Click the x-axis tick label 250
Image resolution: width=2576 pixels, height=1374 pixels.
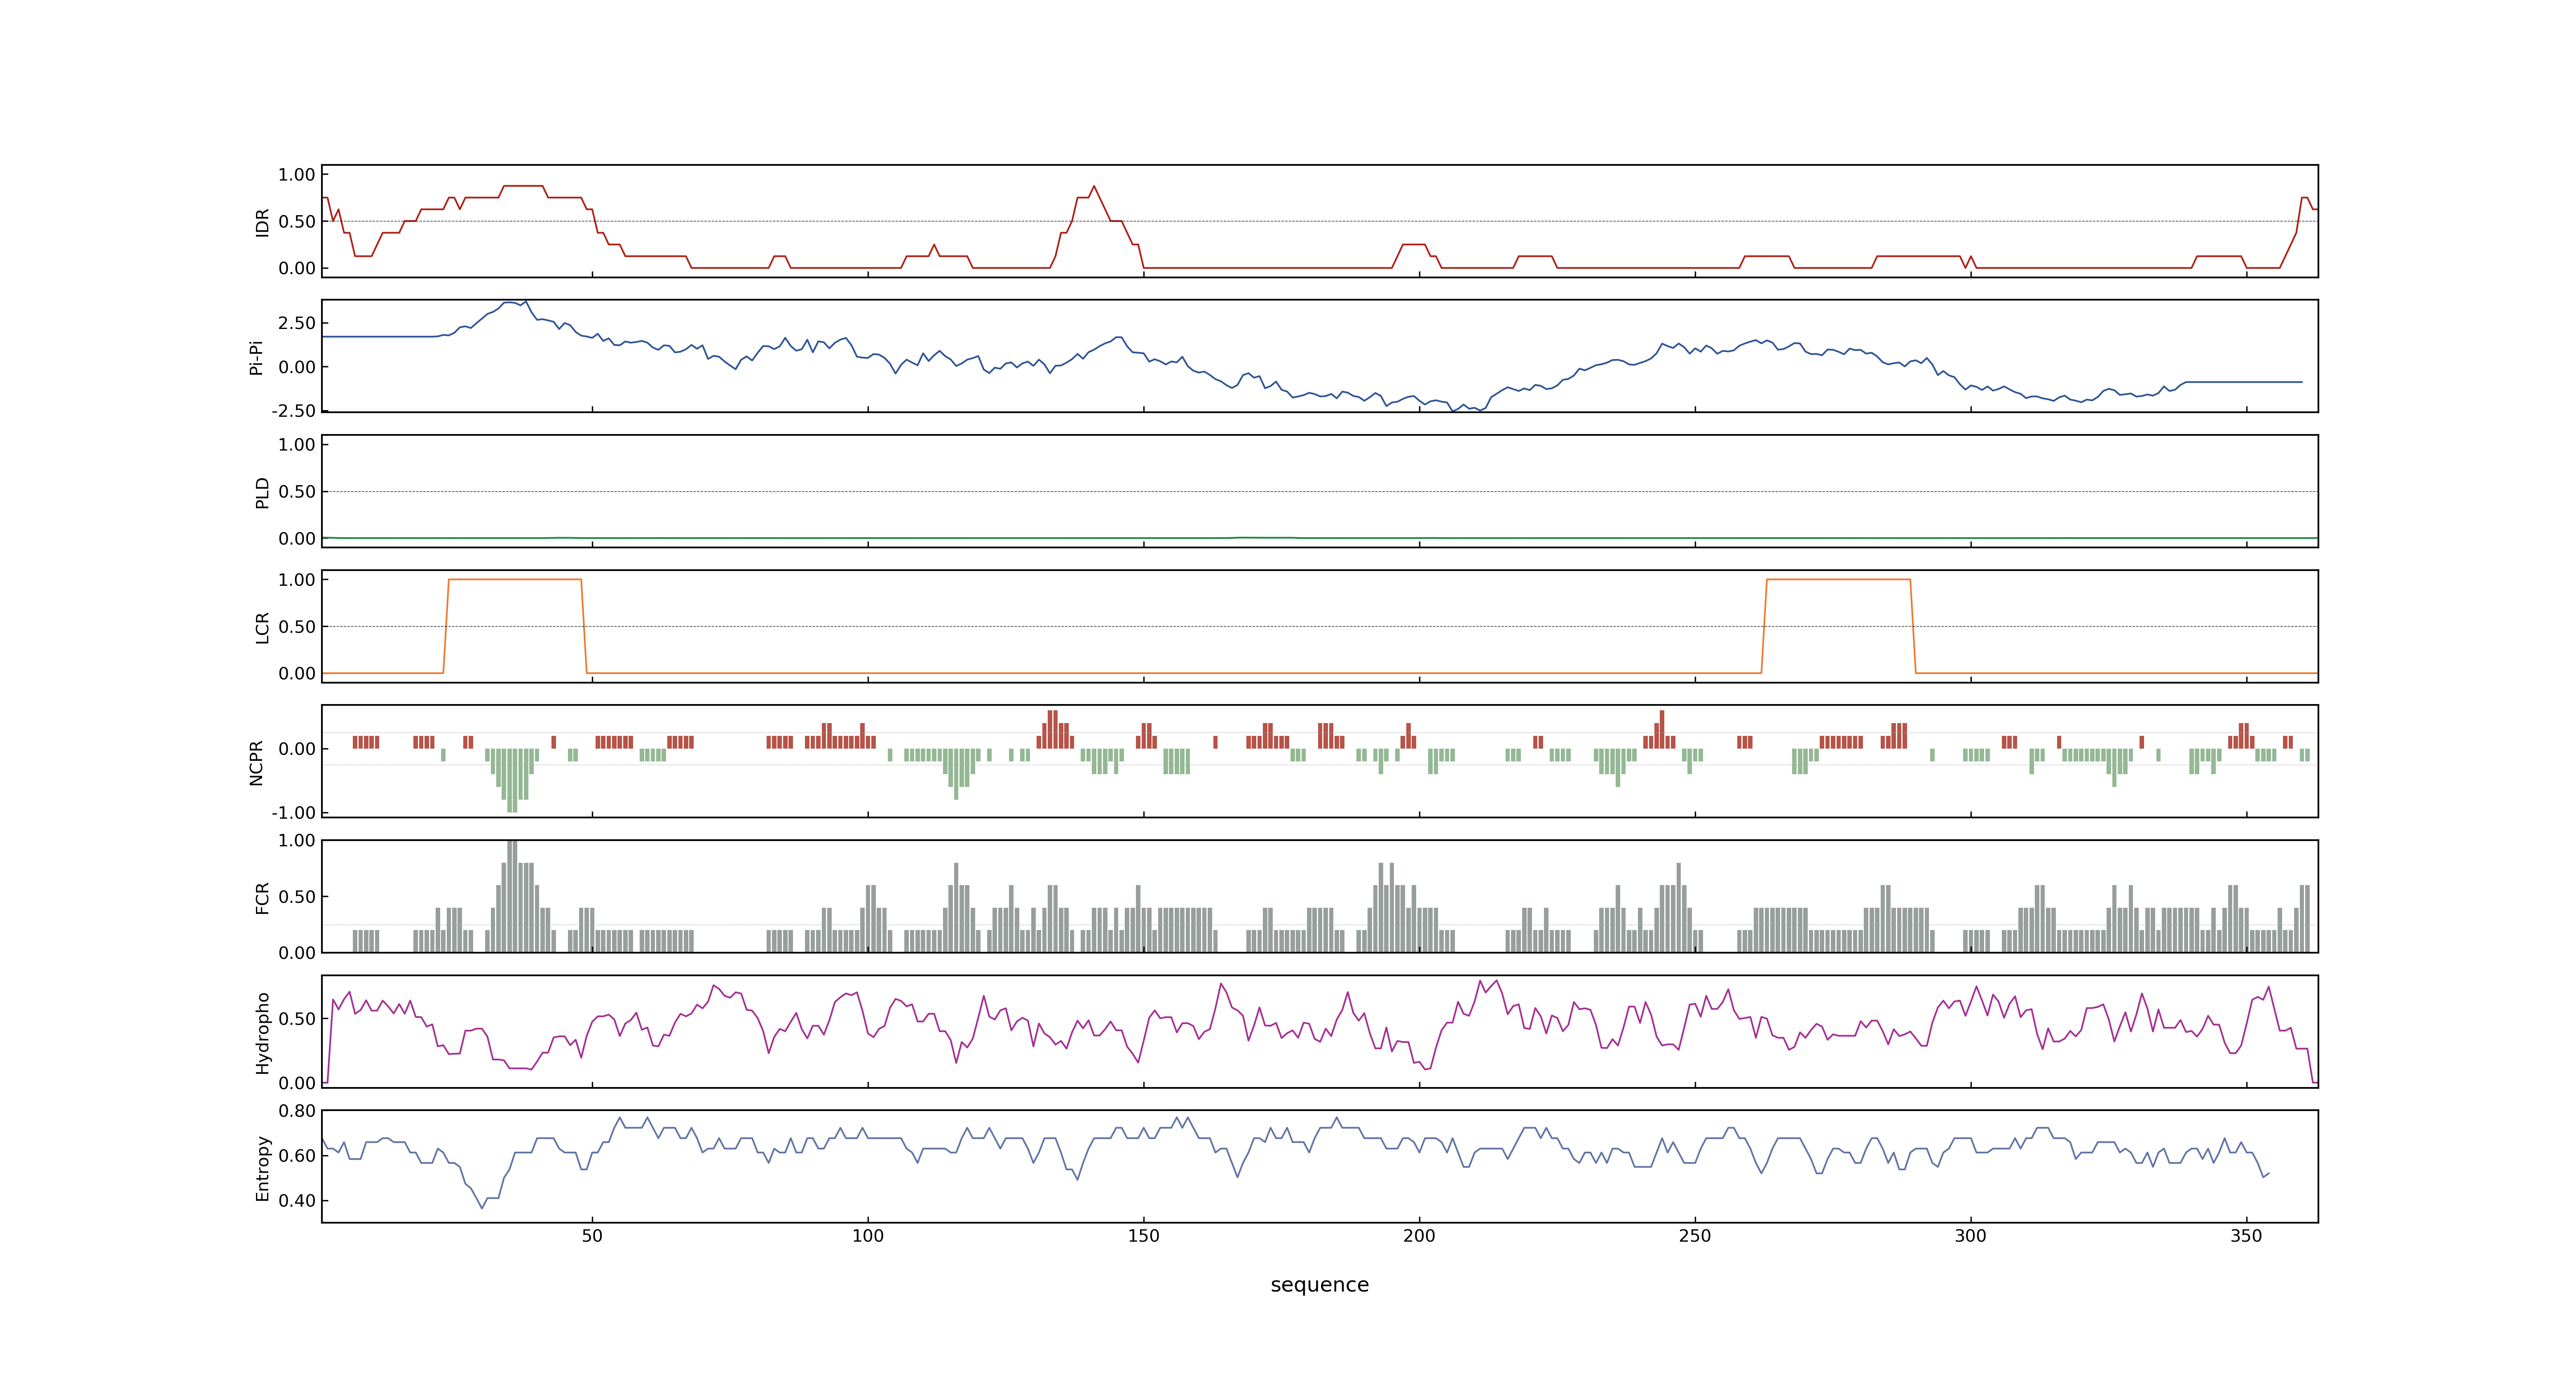coord(1695,1236)
